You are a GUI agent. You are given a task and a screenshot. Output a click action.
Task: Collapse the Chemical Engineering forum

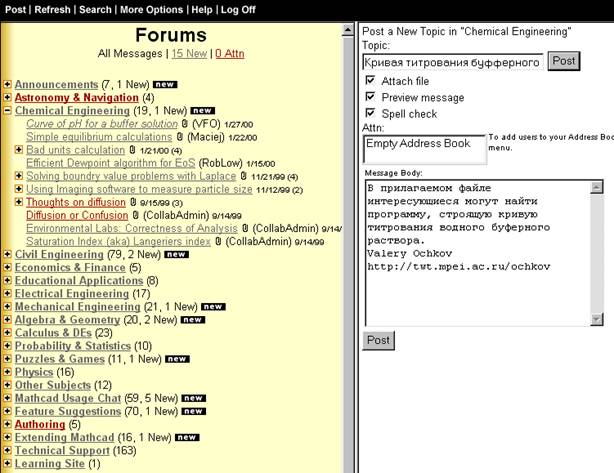point(7,110)
